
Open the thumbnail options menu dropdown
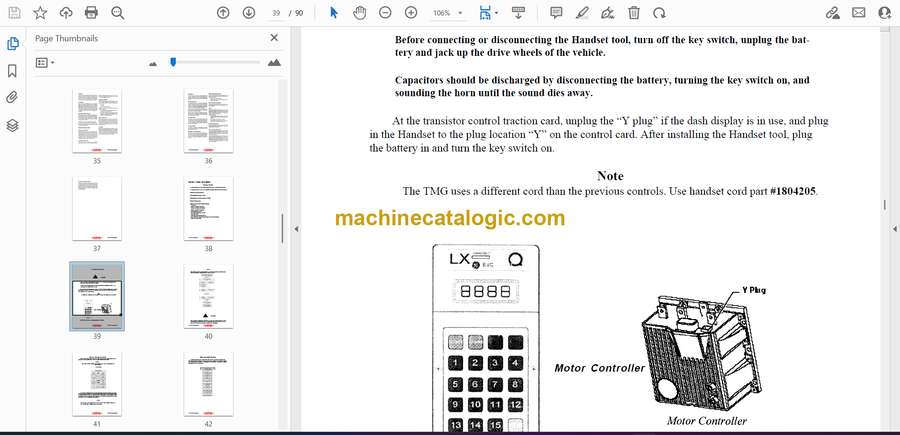click(45, 62)
